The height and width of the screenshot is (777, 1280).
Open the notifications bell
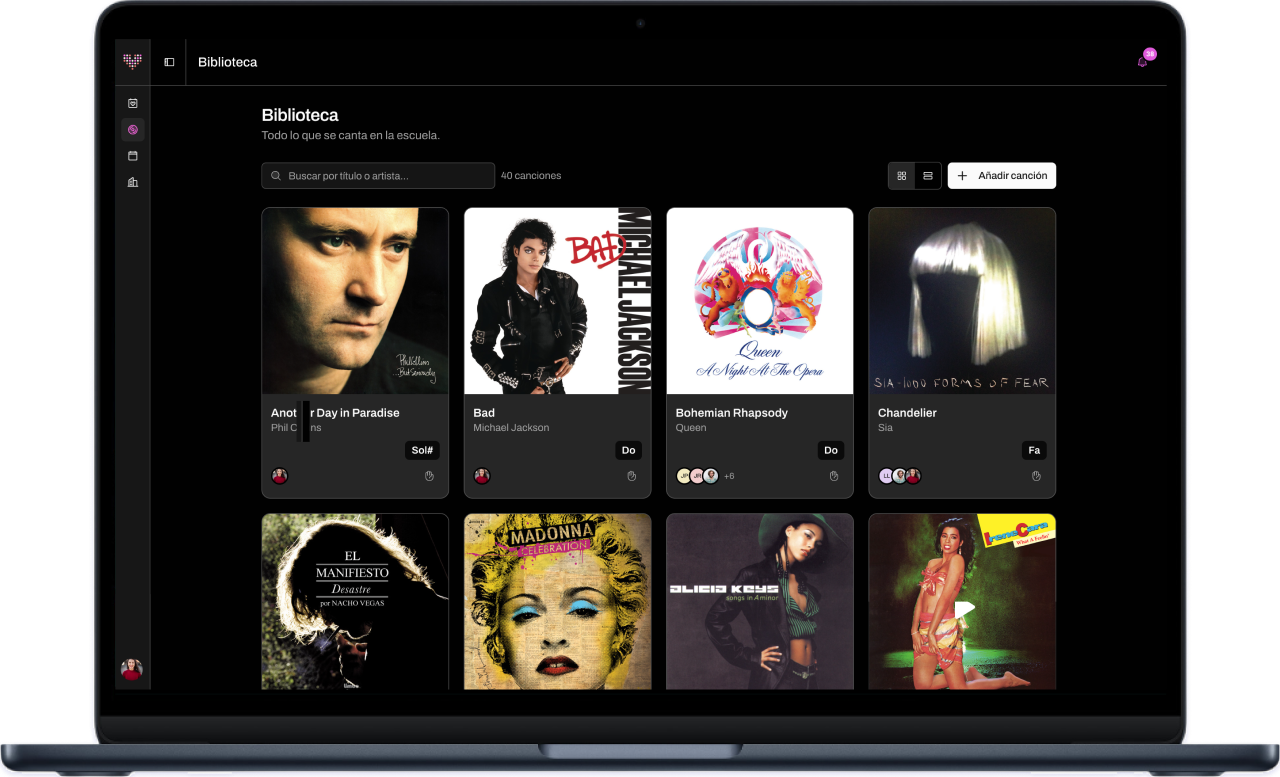click(x=1142, y=62)
